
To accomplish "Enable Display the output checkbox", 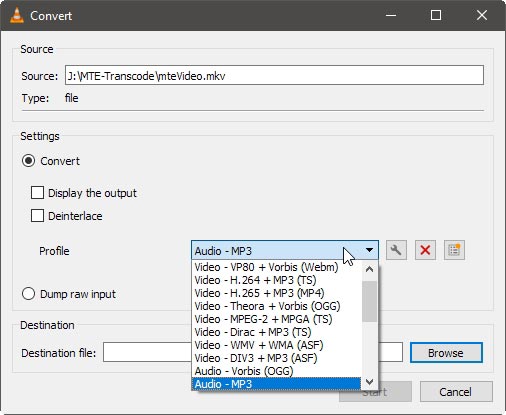I will (37, 193).
